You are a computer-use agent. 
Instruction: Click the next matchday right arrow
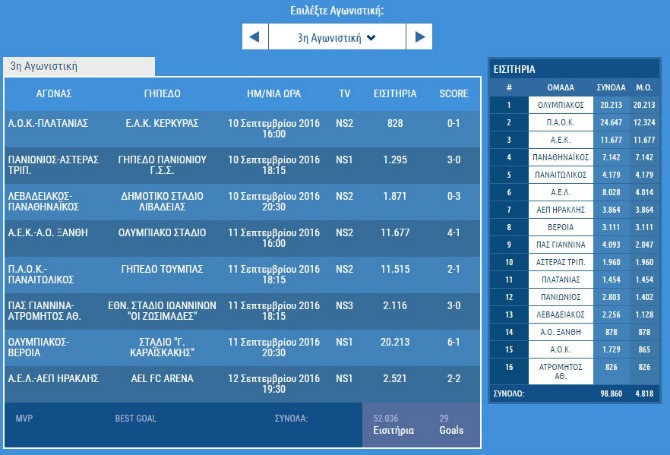(418, 38)
